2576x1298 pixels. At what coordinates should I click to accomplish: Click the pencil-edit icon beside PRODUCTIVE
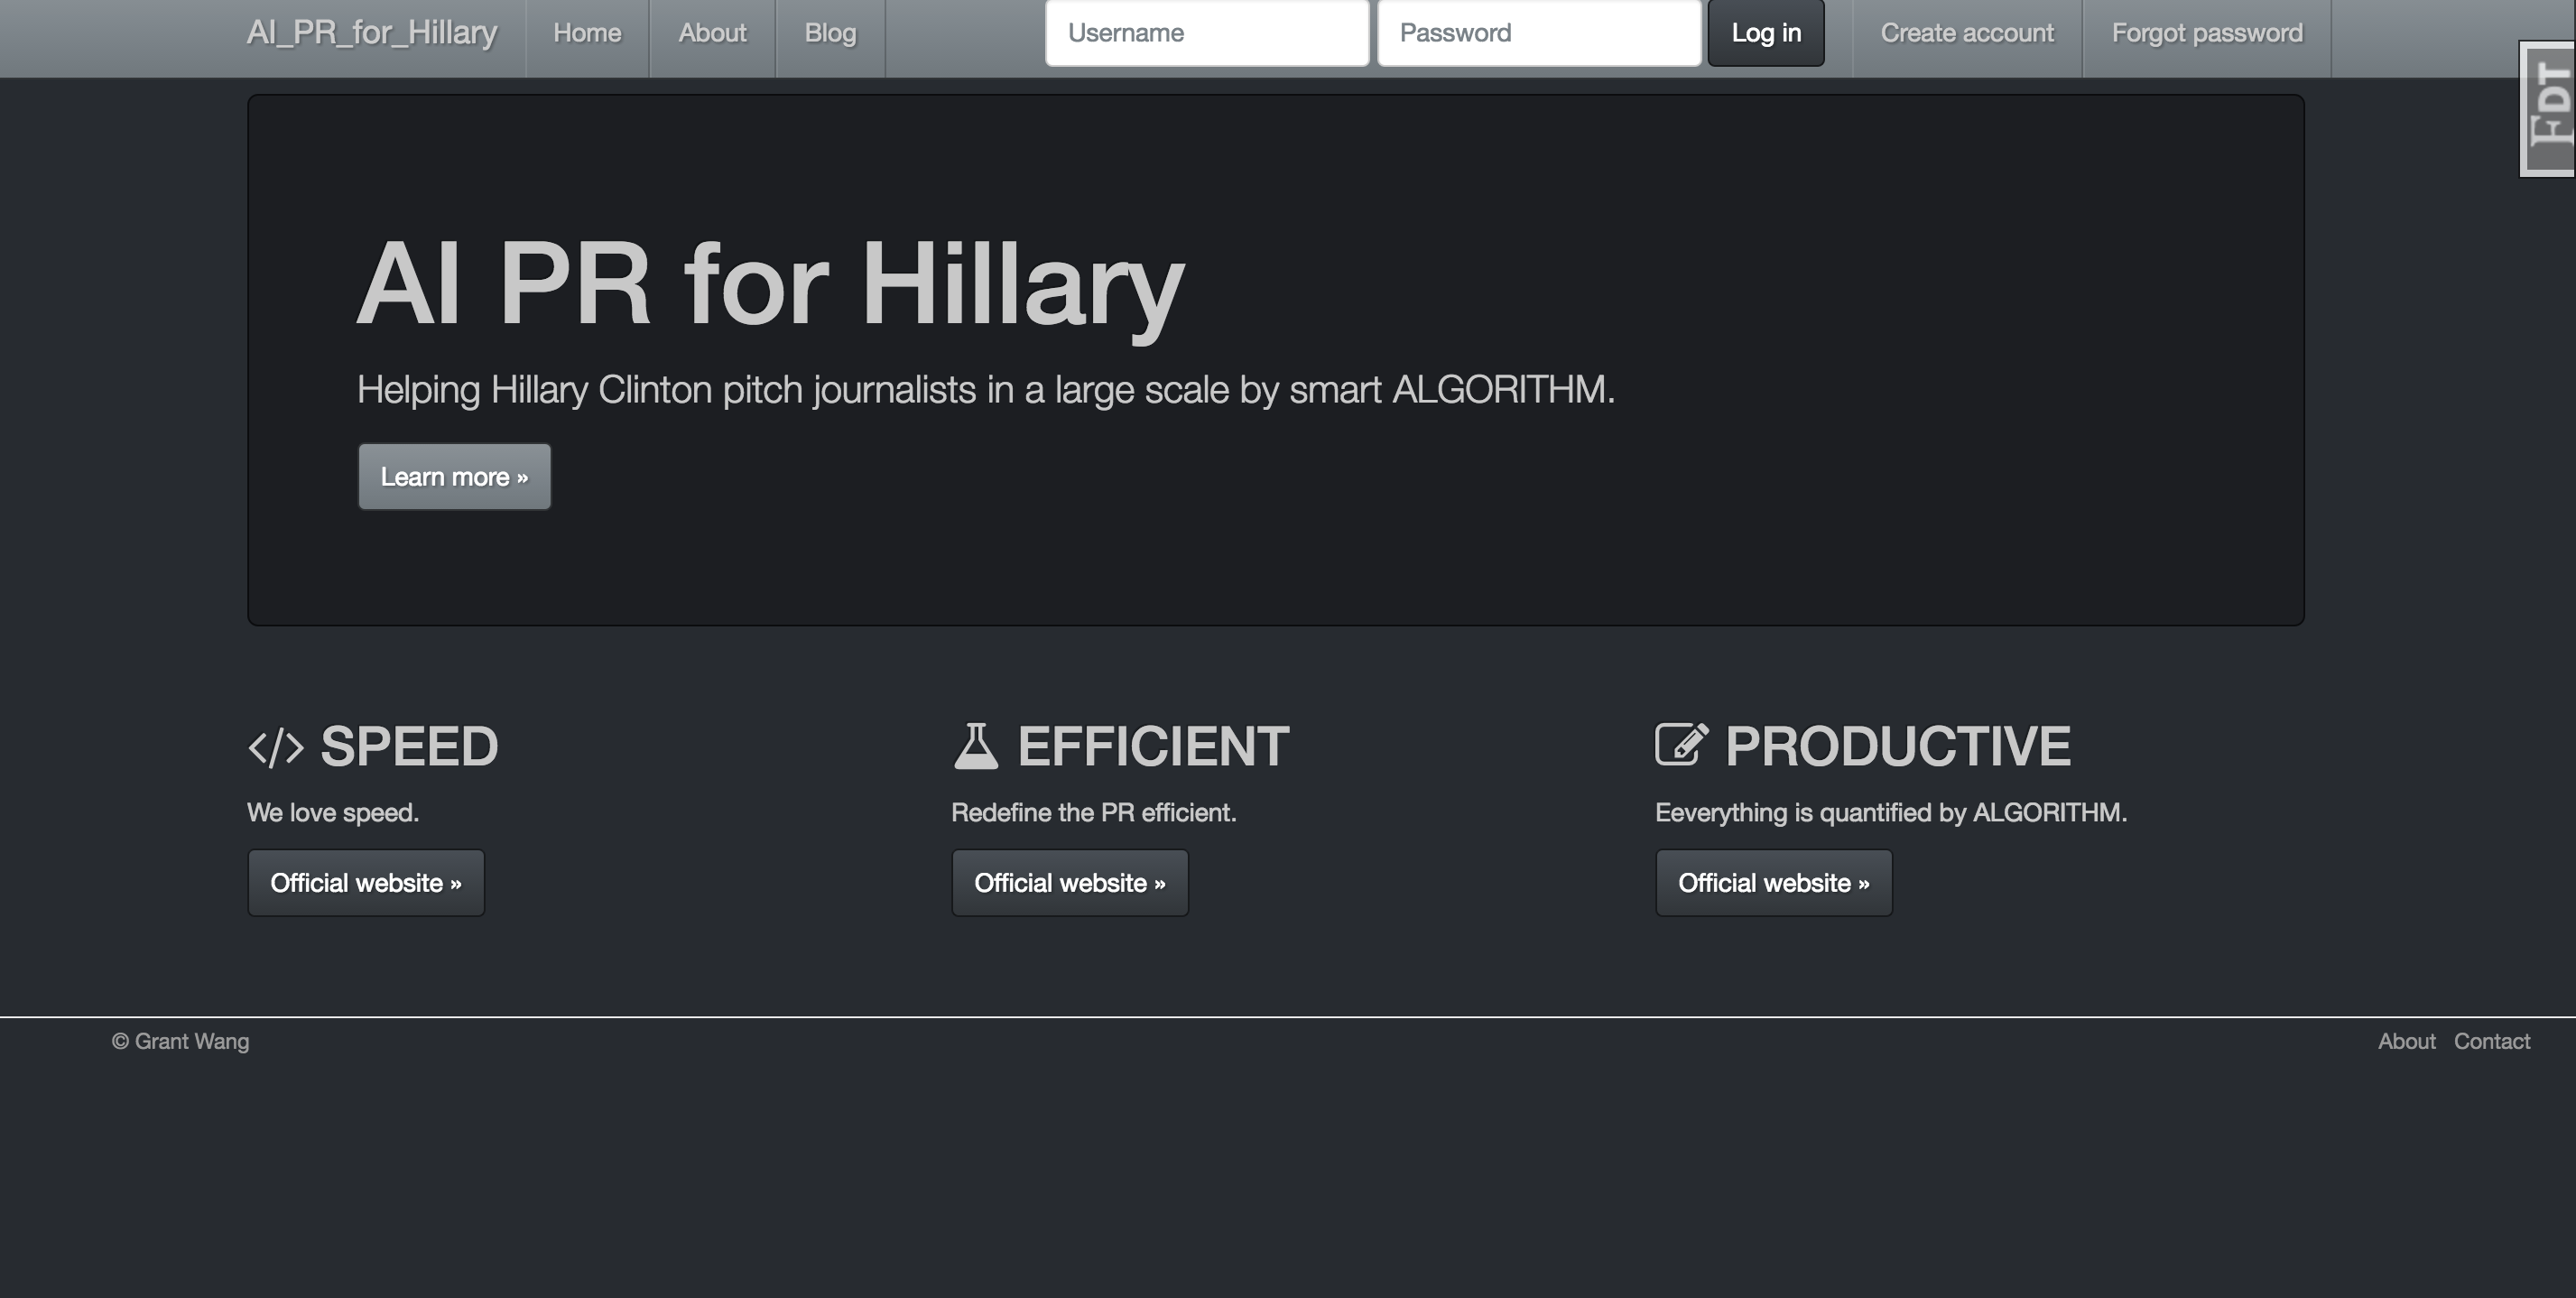tap(1681, 744)
